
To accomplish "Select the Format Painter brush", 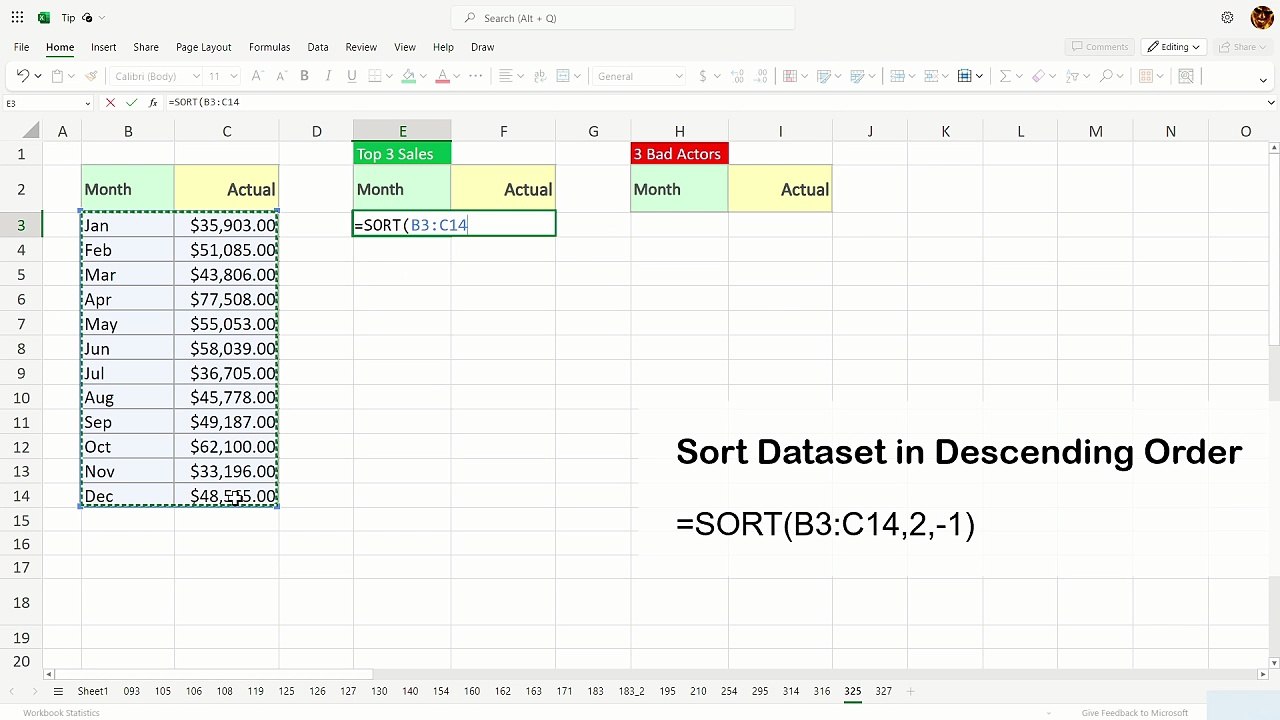I will pos(91,76).
